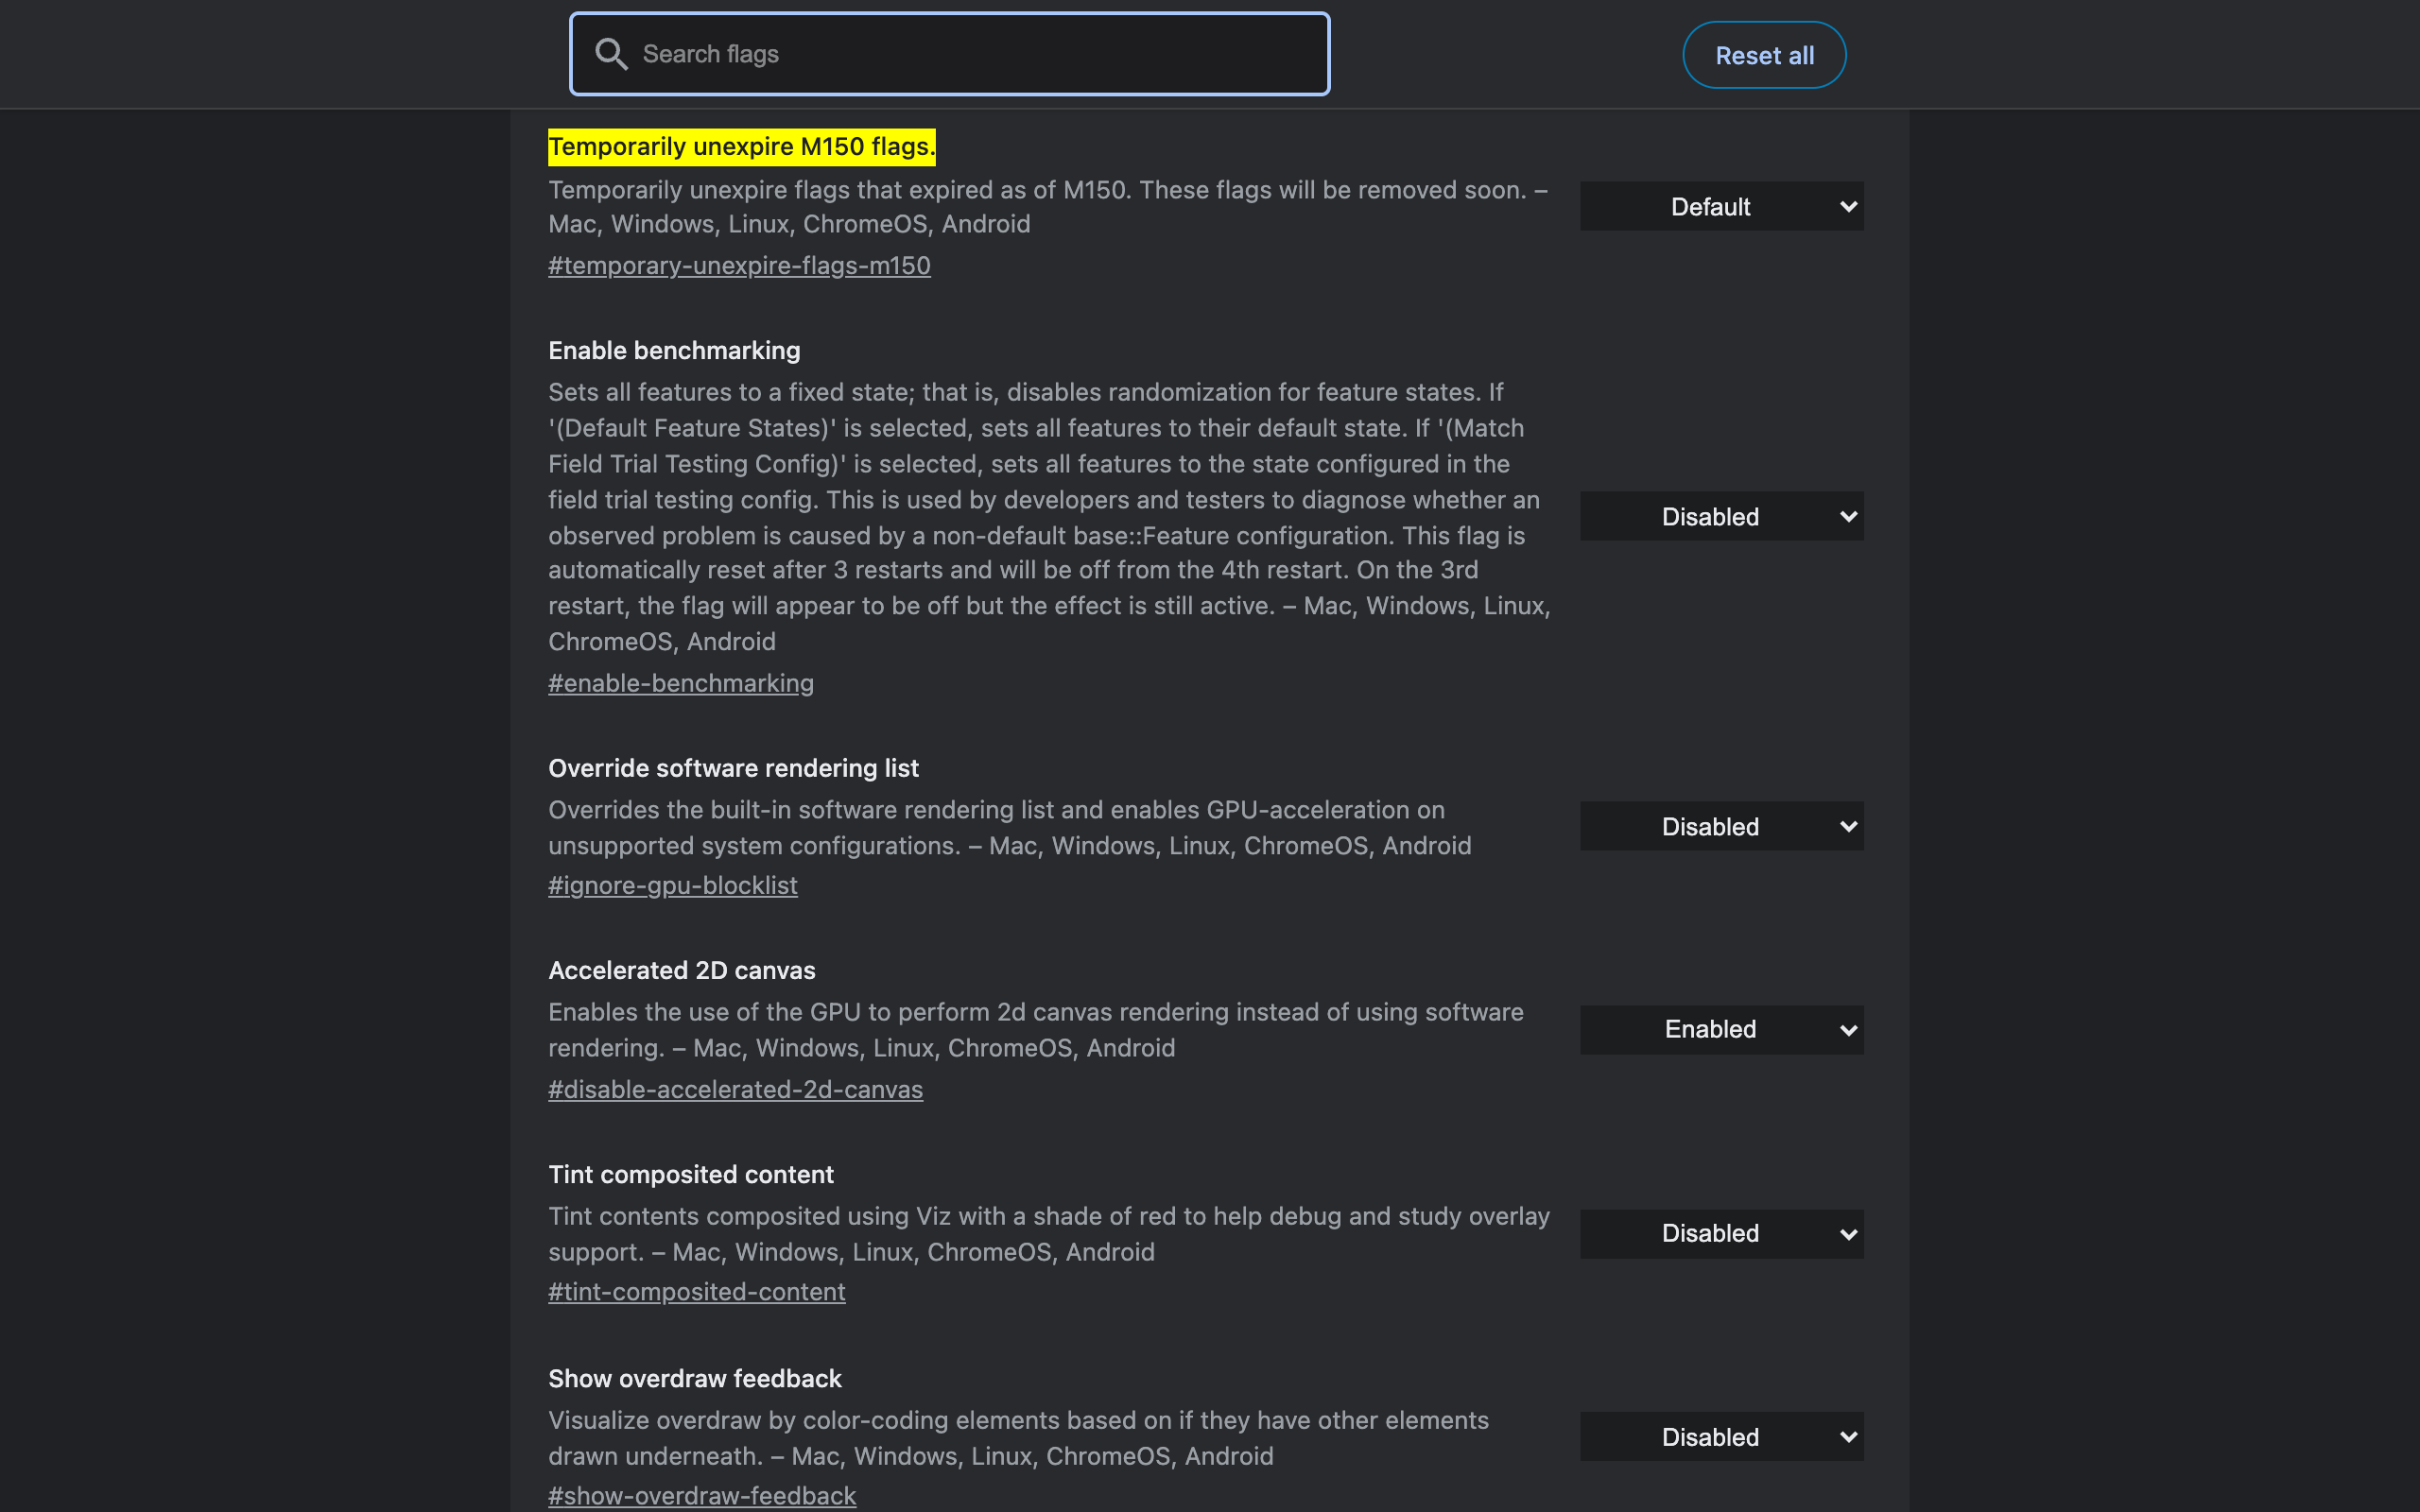Open the #enable-benchmarking anchor link
Screen dimensions: 2420x1512
681,683
